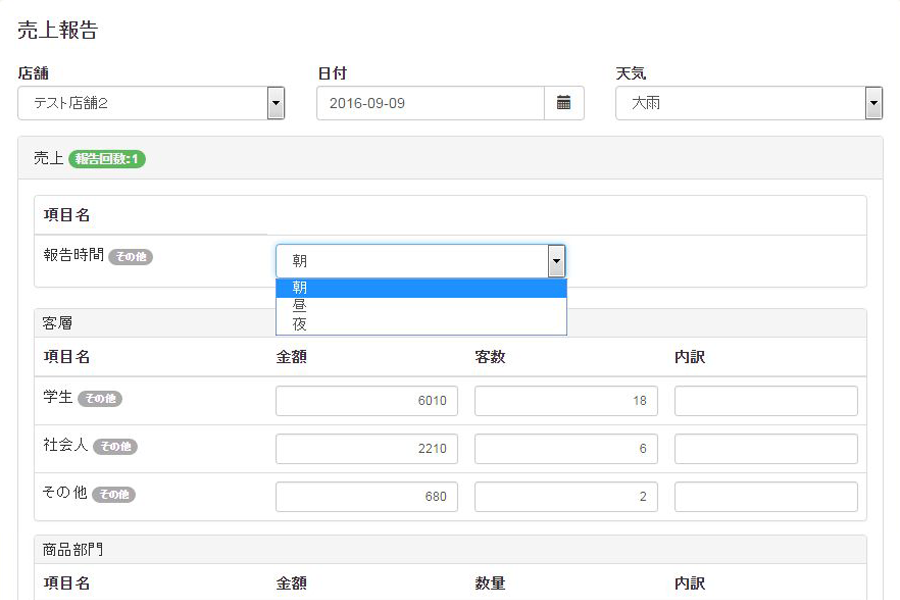The width and height of the screenshot is (900, 600).
Task: Click the その他 amount field with 680
Action: tap(367, 497)
